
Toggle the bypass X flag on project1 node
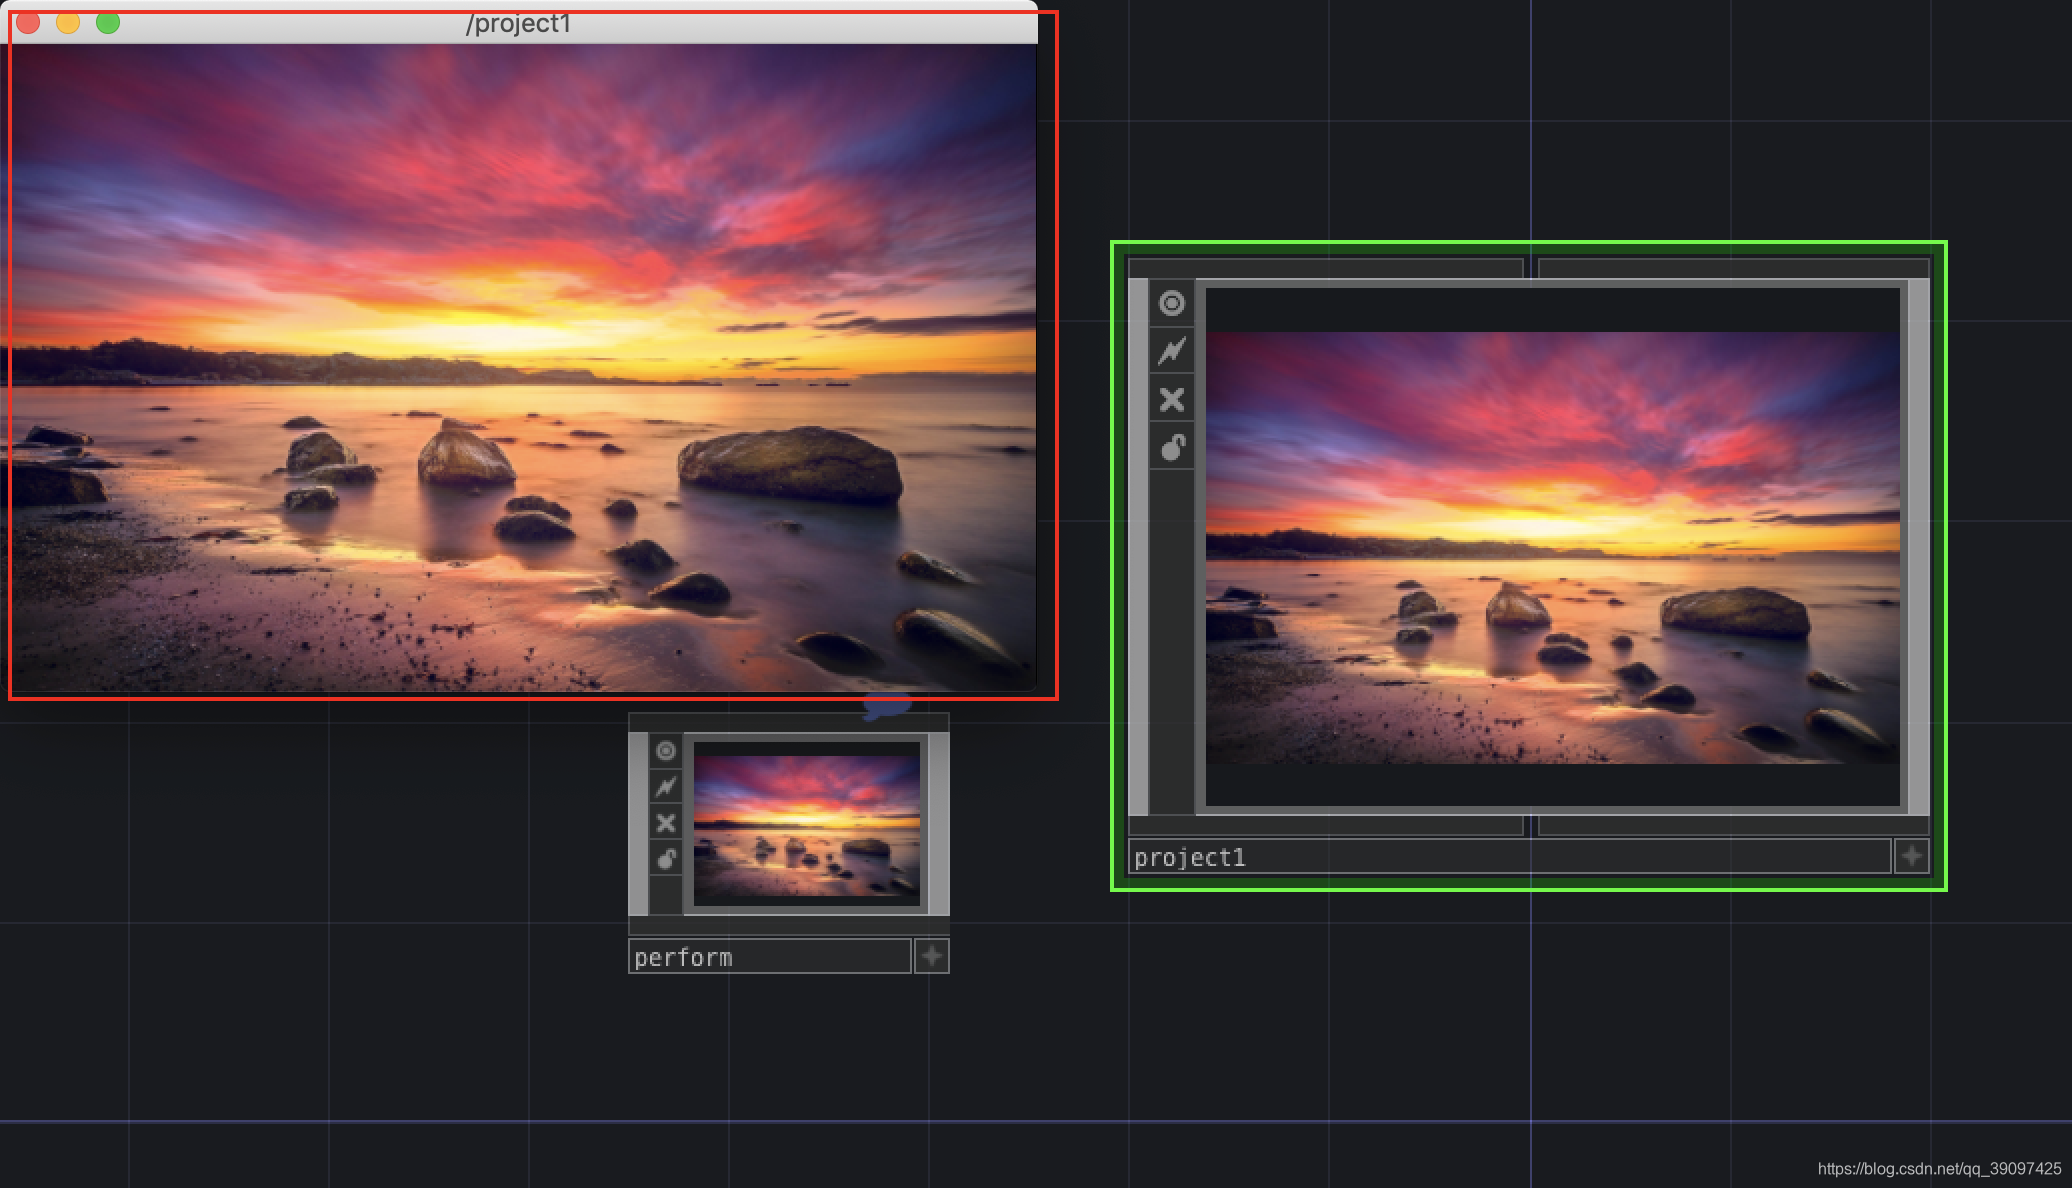1172,400
